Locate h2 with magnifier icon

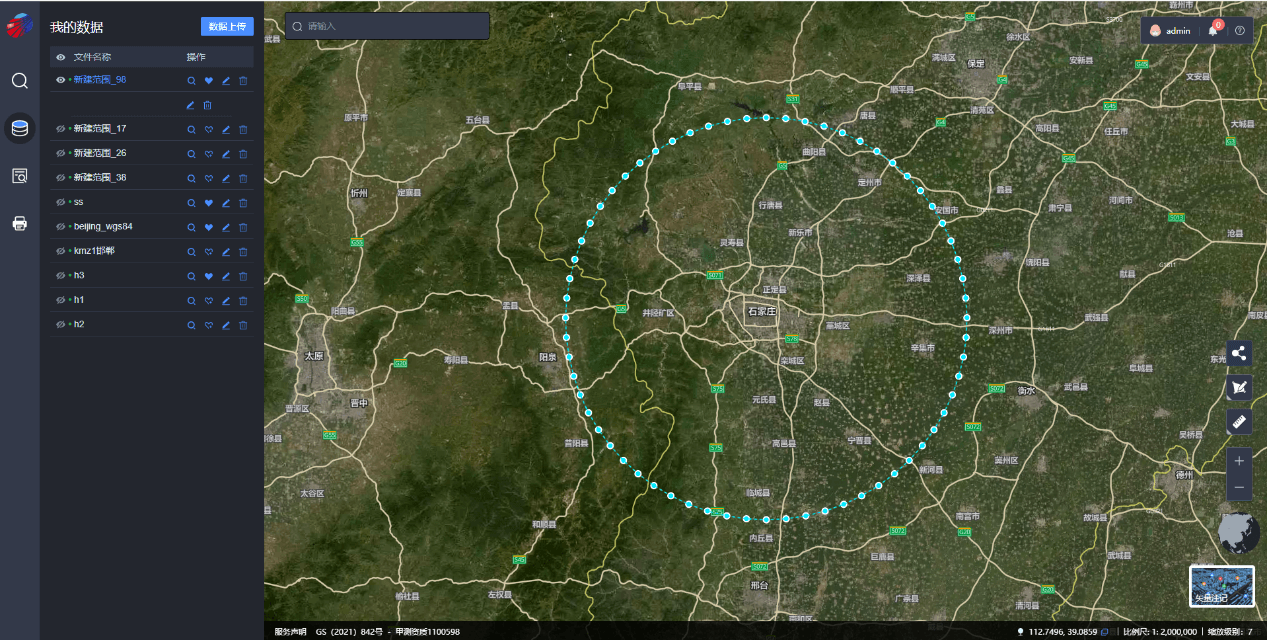click(x=191, y=325)
